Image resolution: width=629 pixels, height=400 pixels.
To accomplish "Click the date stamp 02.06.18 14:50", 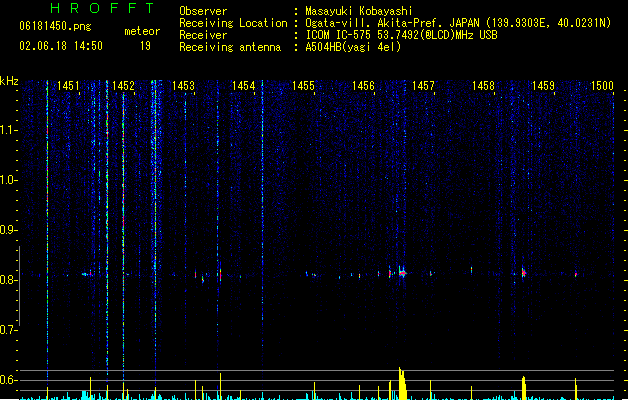I will tap(61, 46).
